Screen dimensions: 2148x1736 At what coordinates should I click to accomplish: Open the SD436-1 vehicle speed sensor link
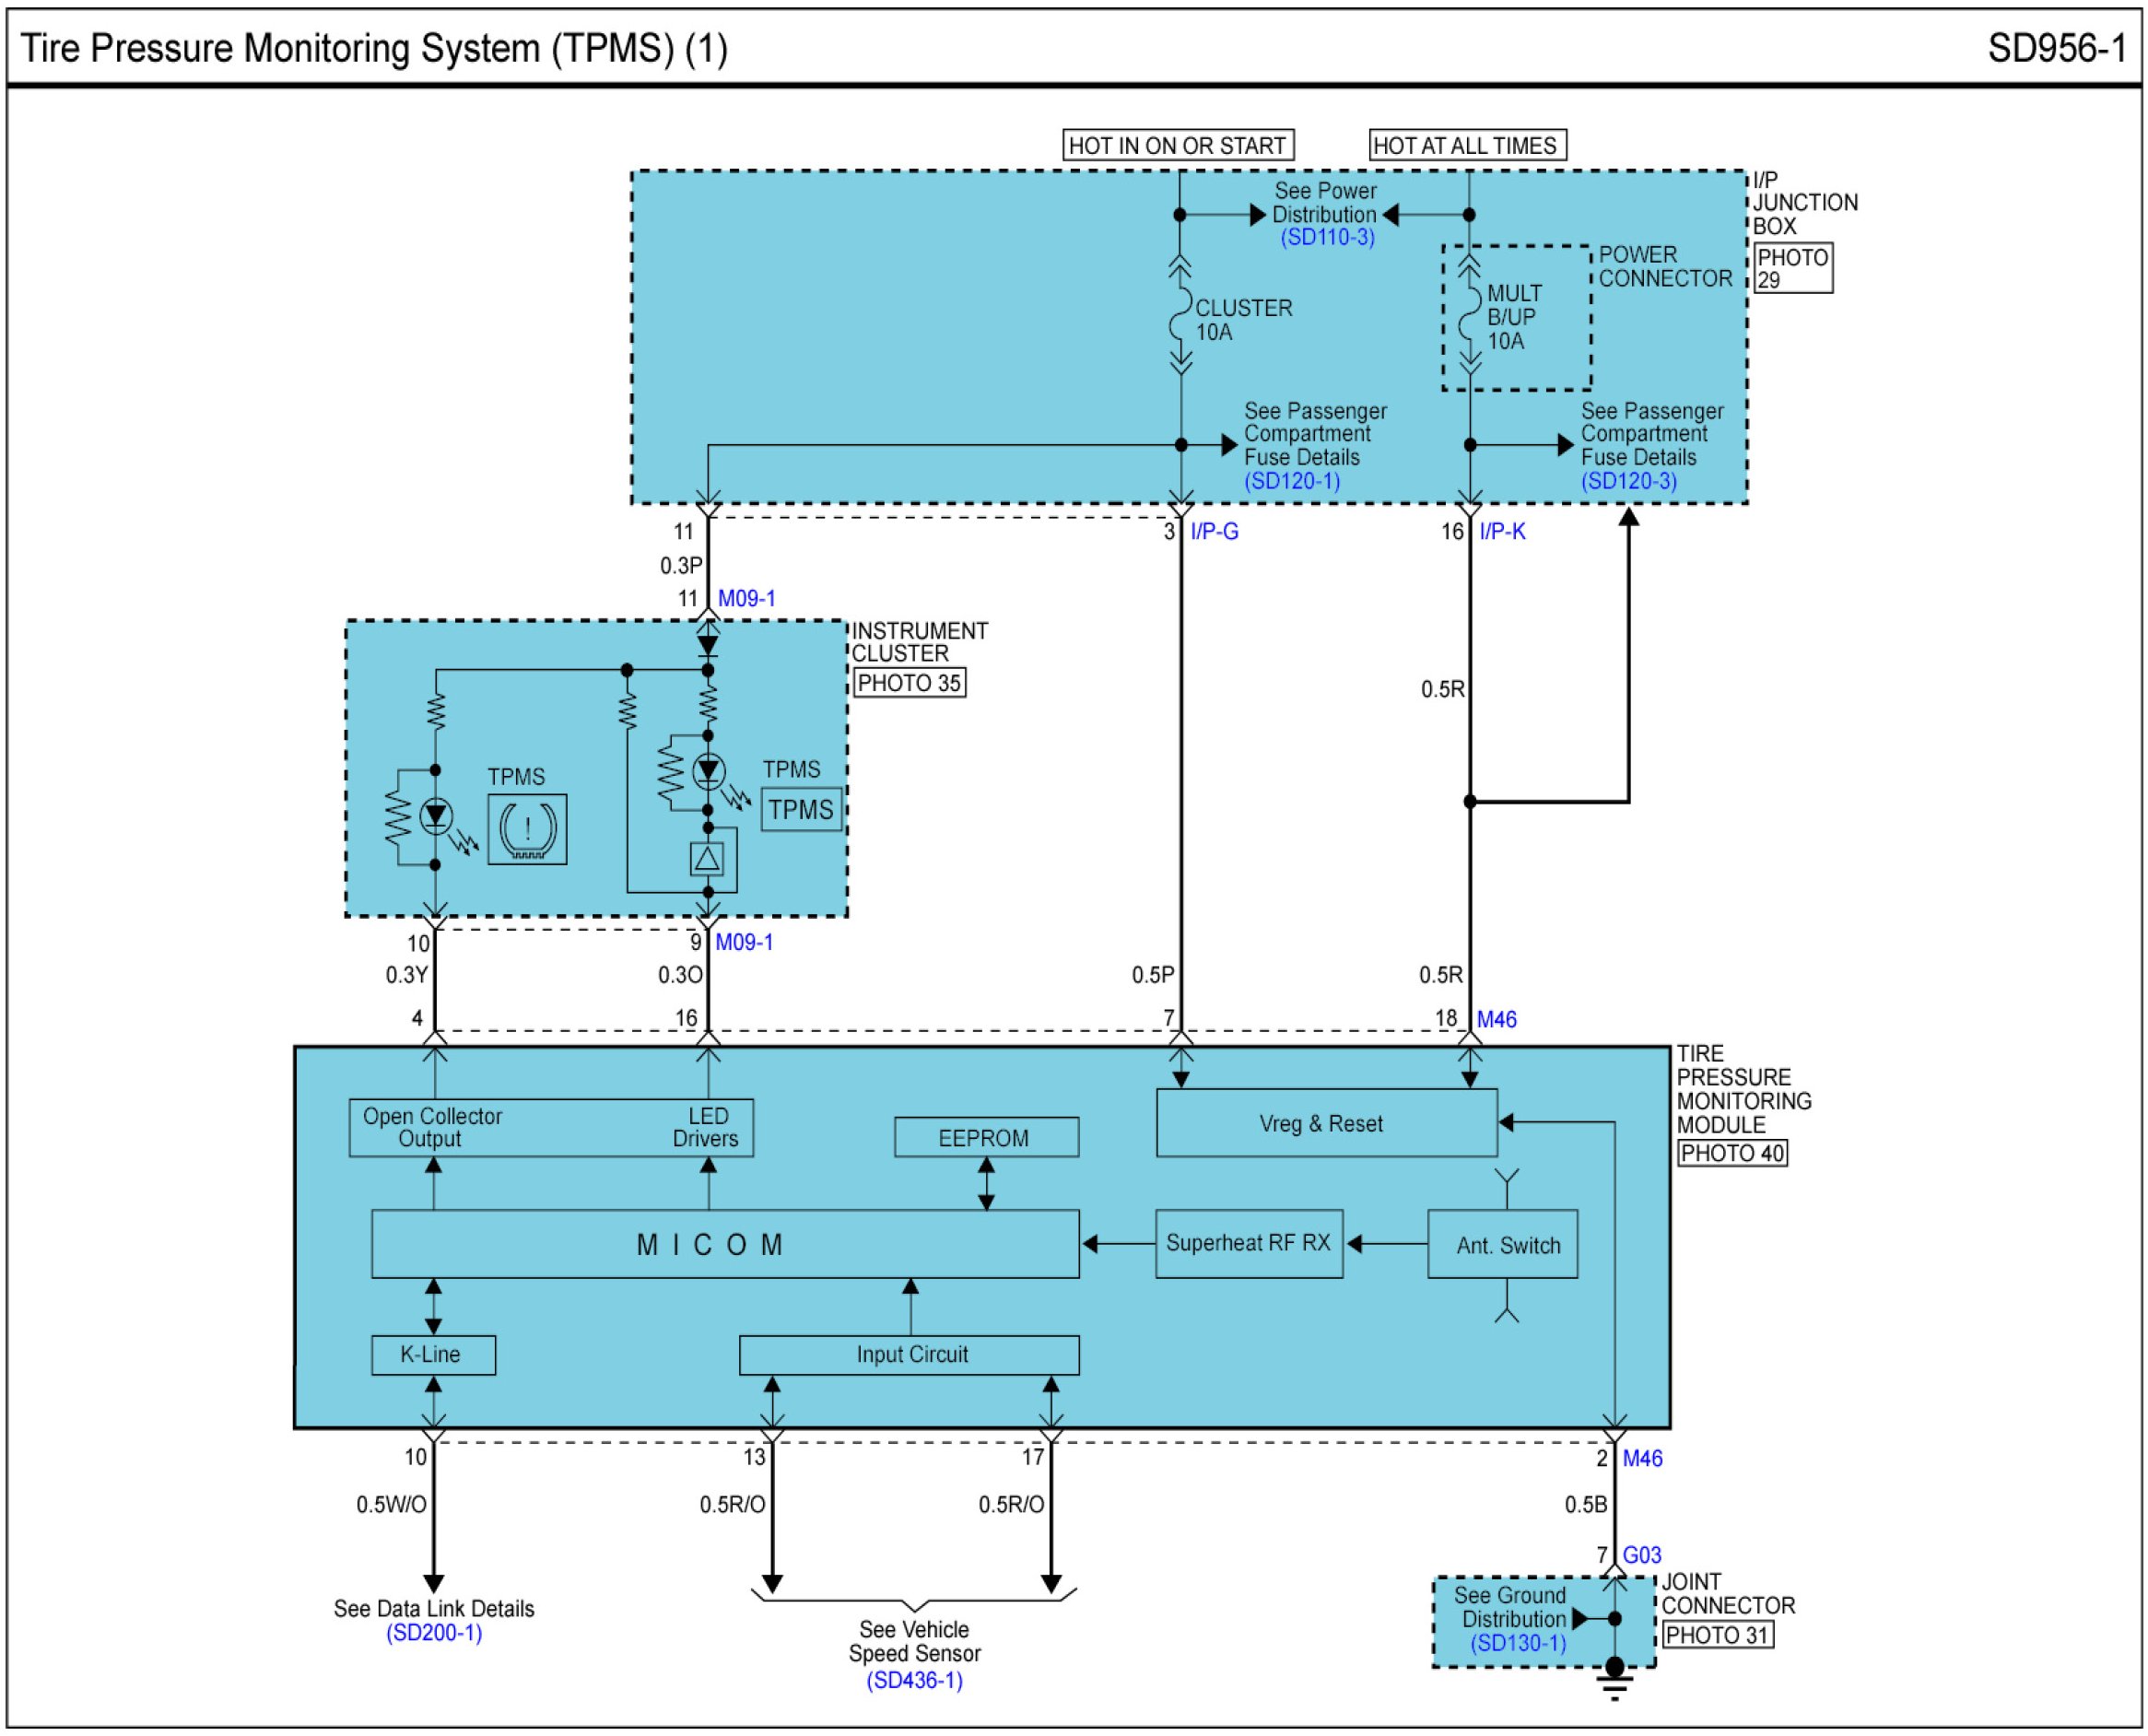point(913,1681)
